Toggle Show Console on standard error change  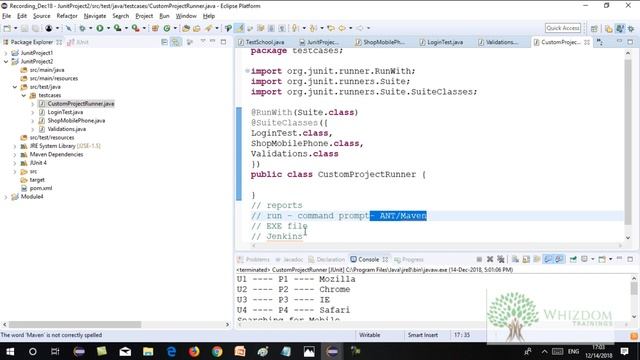point(559,260)
